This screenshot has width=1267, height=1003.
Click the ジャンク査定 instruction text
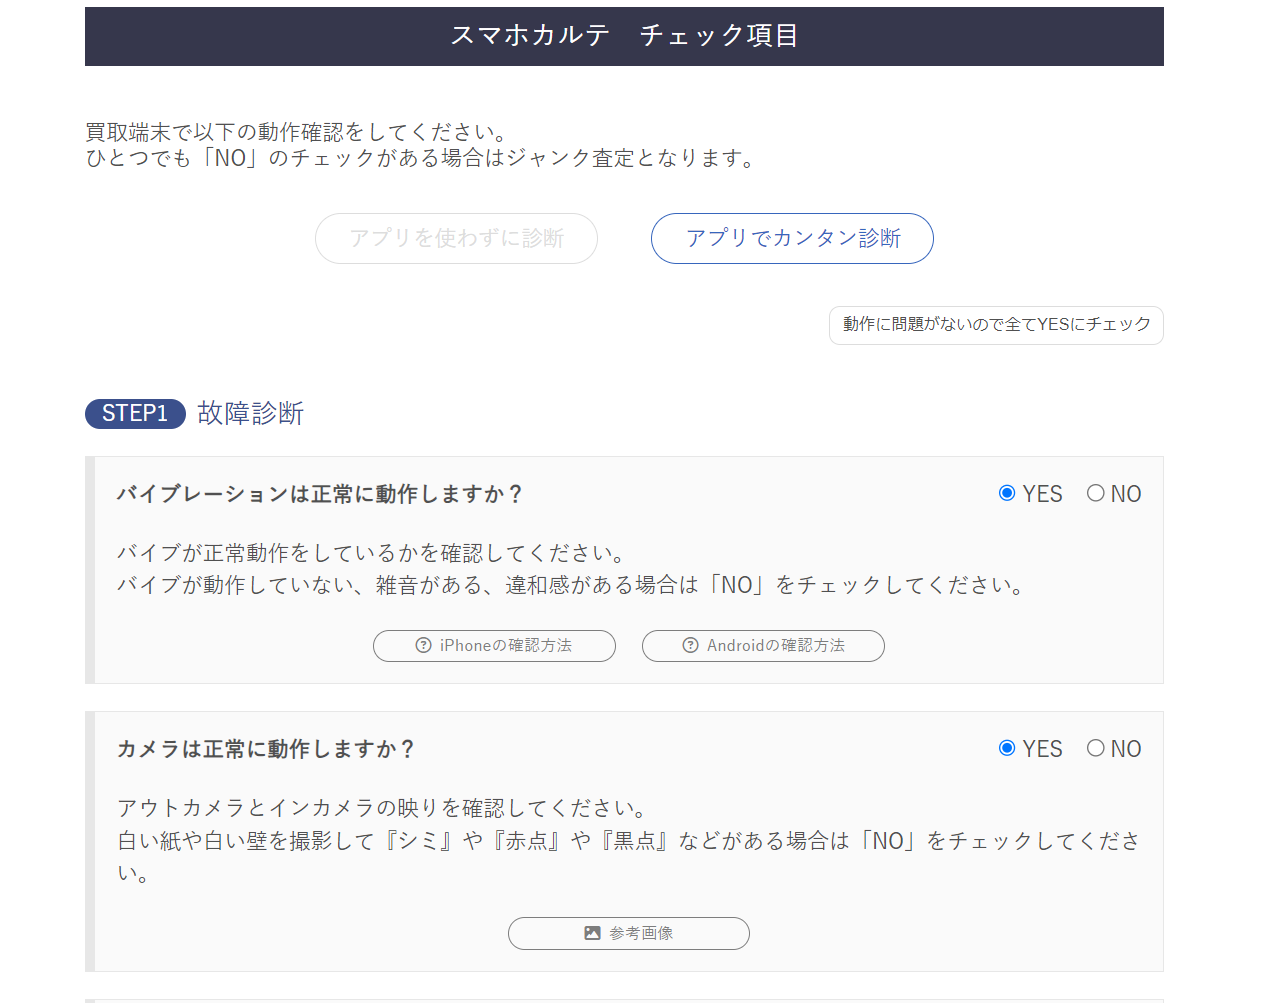[420, 157]
